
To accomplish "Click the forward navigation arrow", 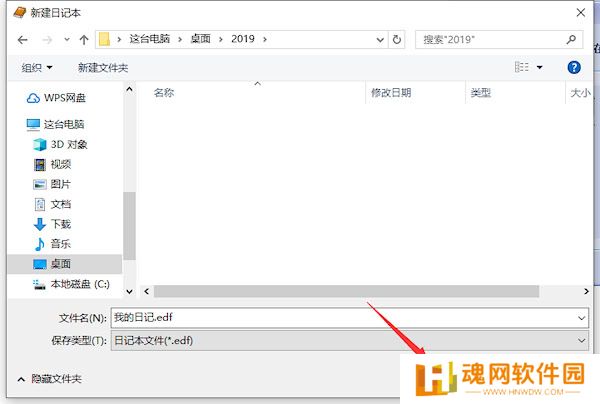I will pyautogui.click(x=47, y=40).
